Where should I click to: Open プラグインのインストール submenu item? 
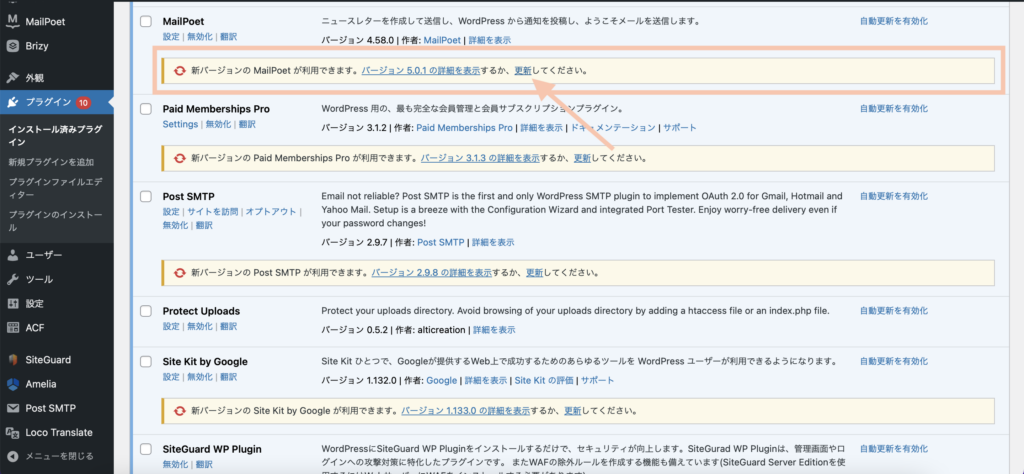point(55,221)
